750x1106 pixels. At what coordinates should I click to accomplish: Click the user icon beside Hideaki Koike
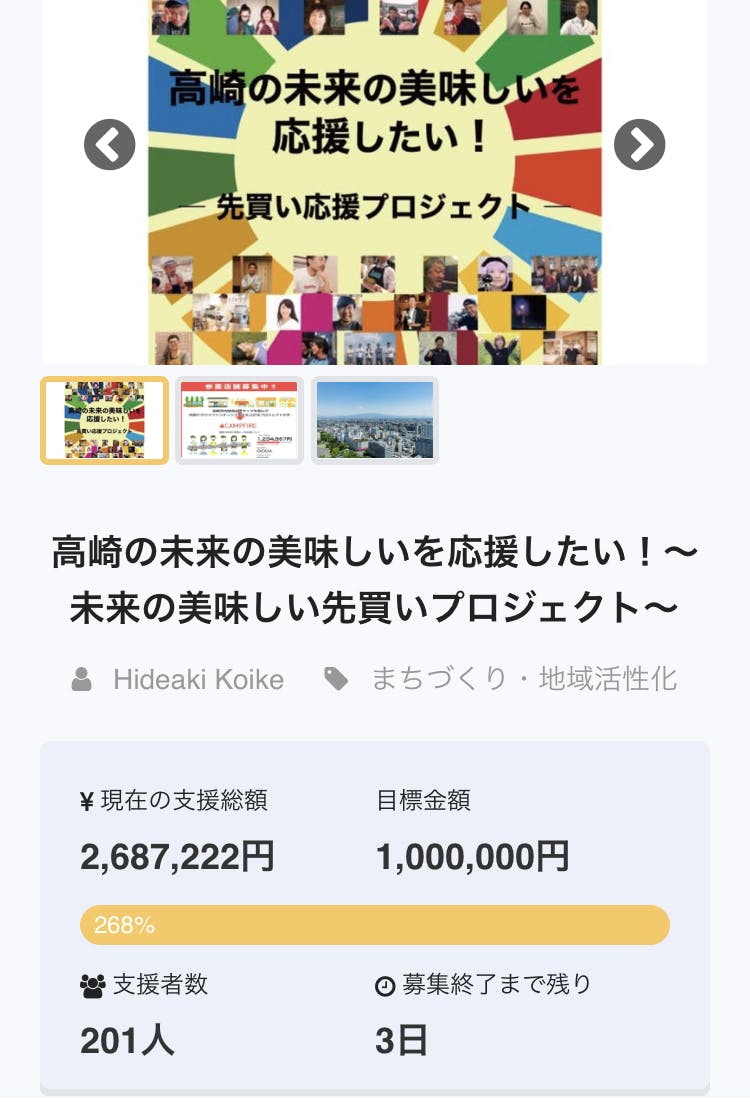pos(82,680)
